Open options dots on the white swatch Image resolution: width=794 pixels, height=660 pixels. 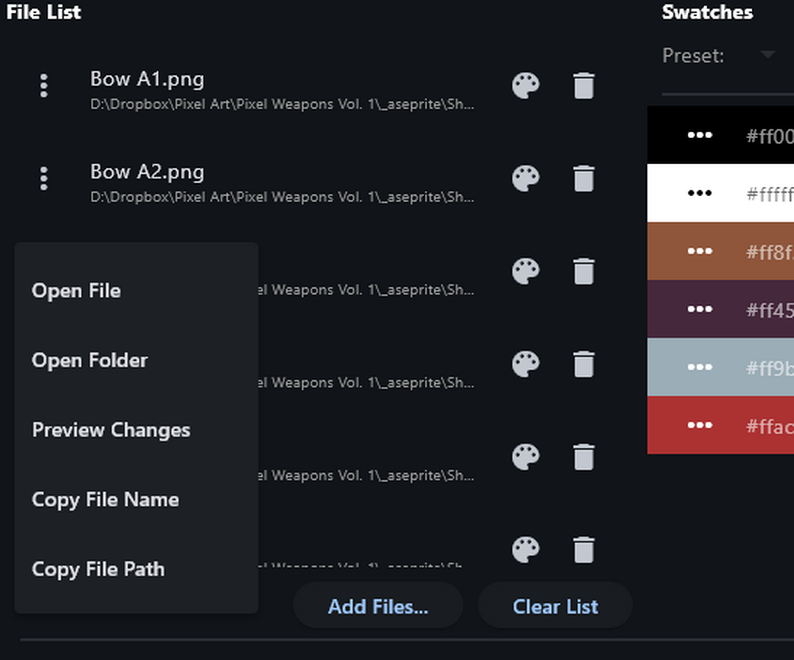(x=700, y=193)
